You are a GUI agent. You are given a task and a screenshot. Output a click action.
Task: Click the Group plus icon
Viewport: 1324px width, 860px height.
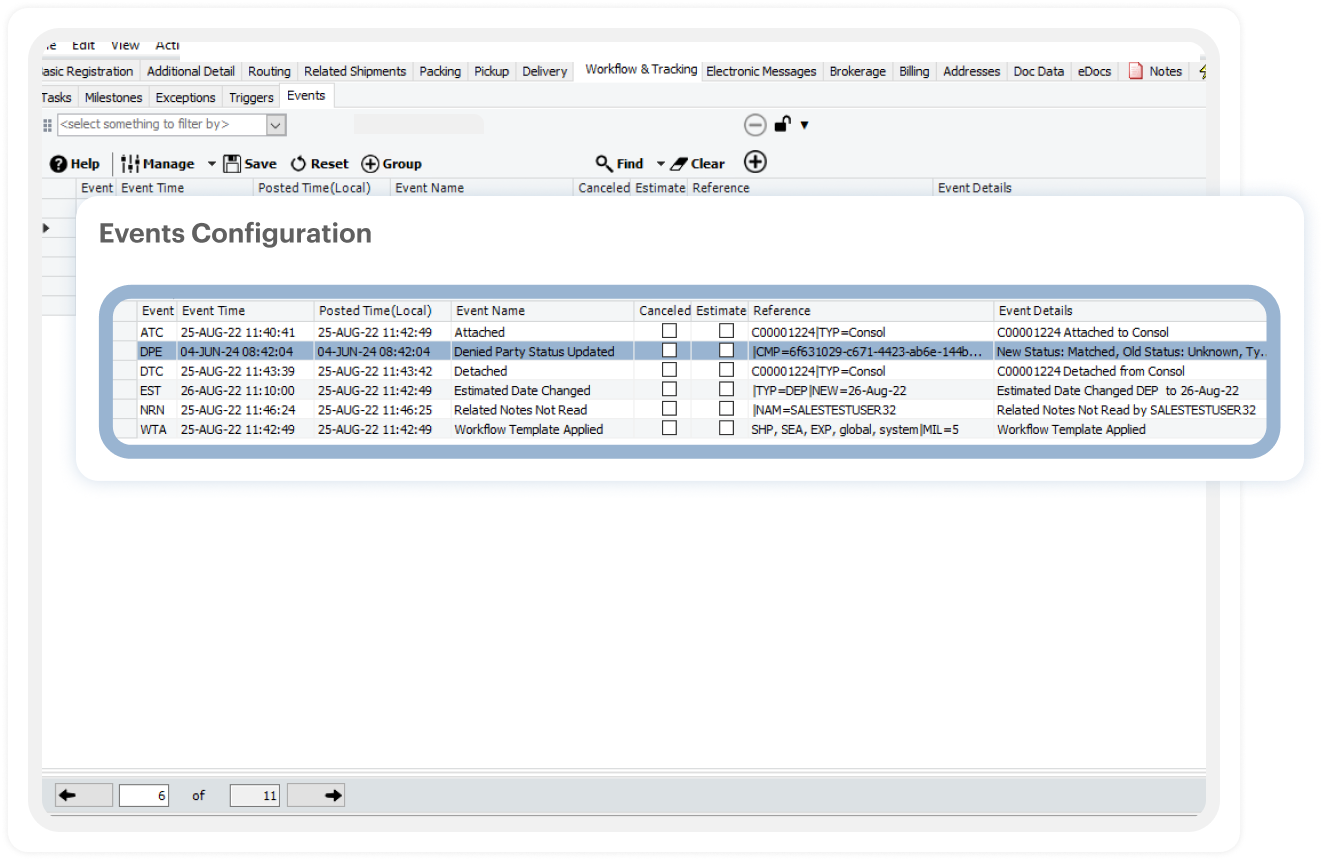pos(370,164)
